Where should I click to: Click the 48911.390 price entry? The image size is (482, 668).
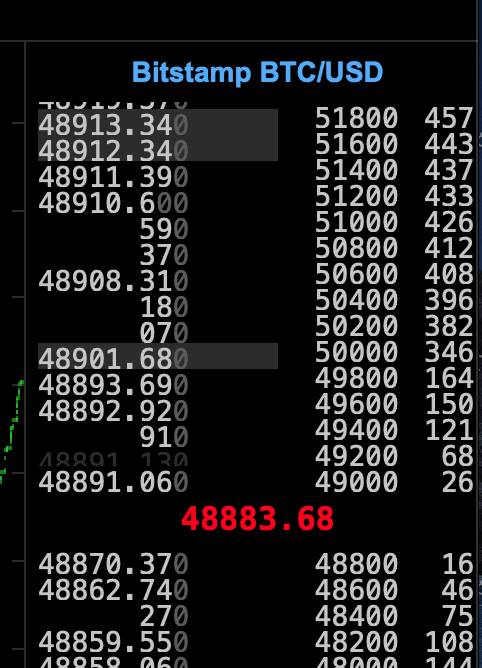(x=113, y=177)
